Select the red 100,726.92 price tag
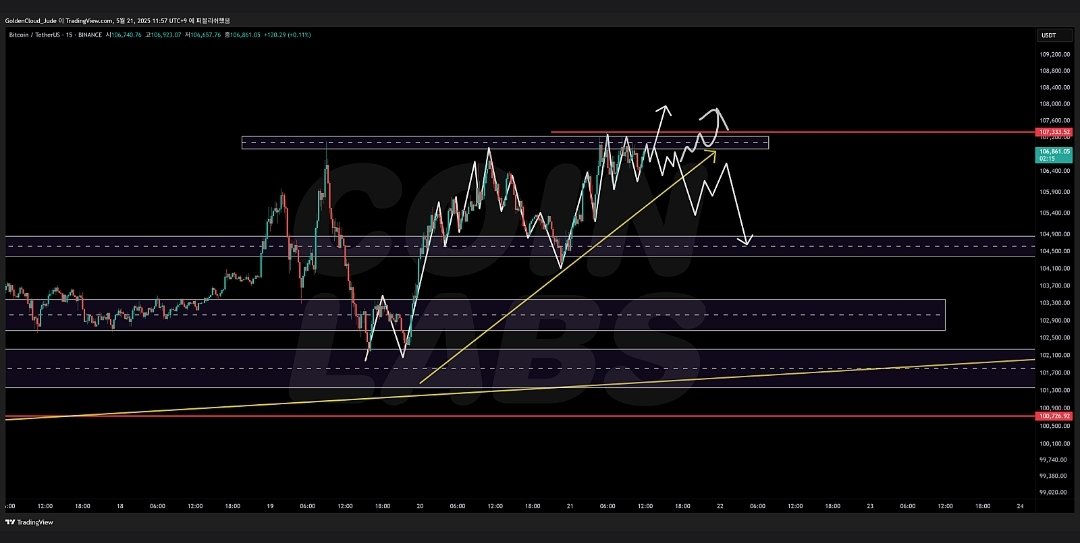Image resolution: width=1080 pixels, height=543 pixels. click(x=1055, y=416)
